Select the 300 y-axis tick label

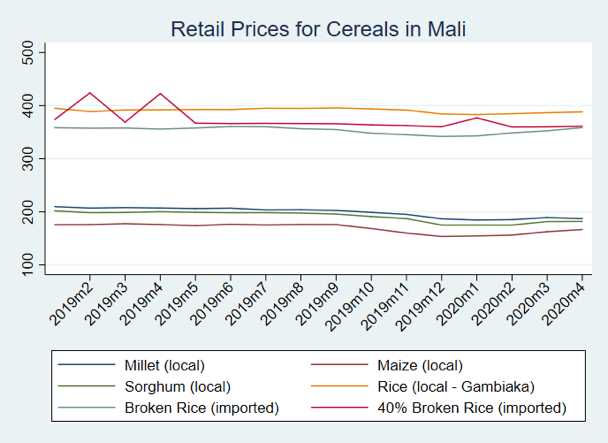pos(28,159)
